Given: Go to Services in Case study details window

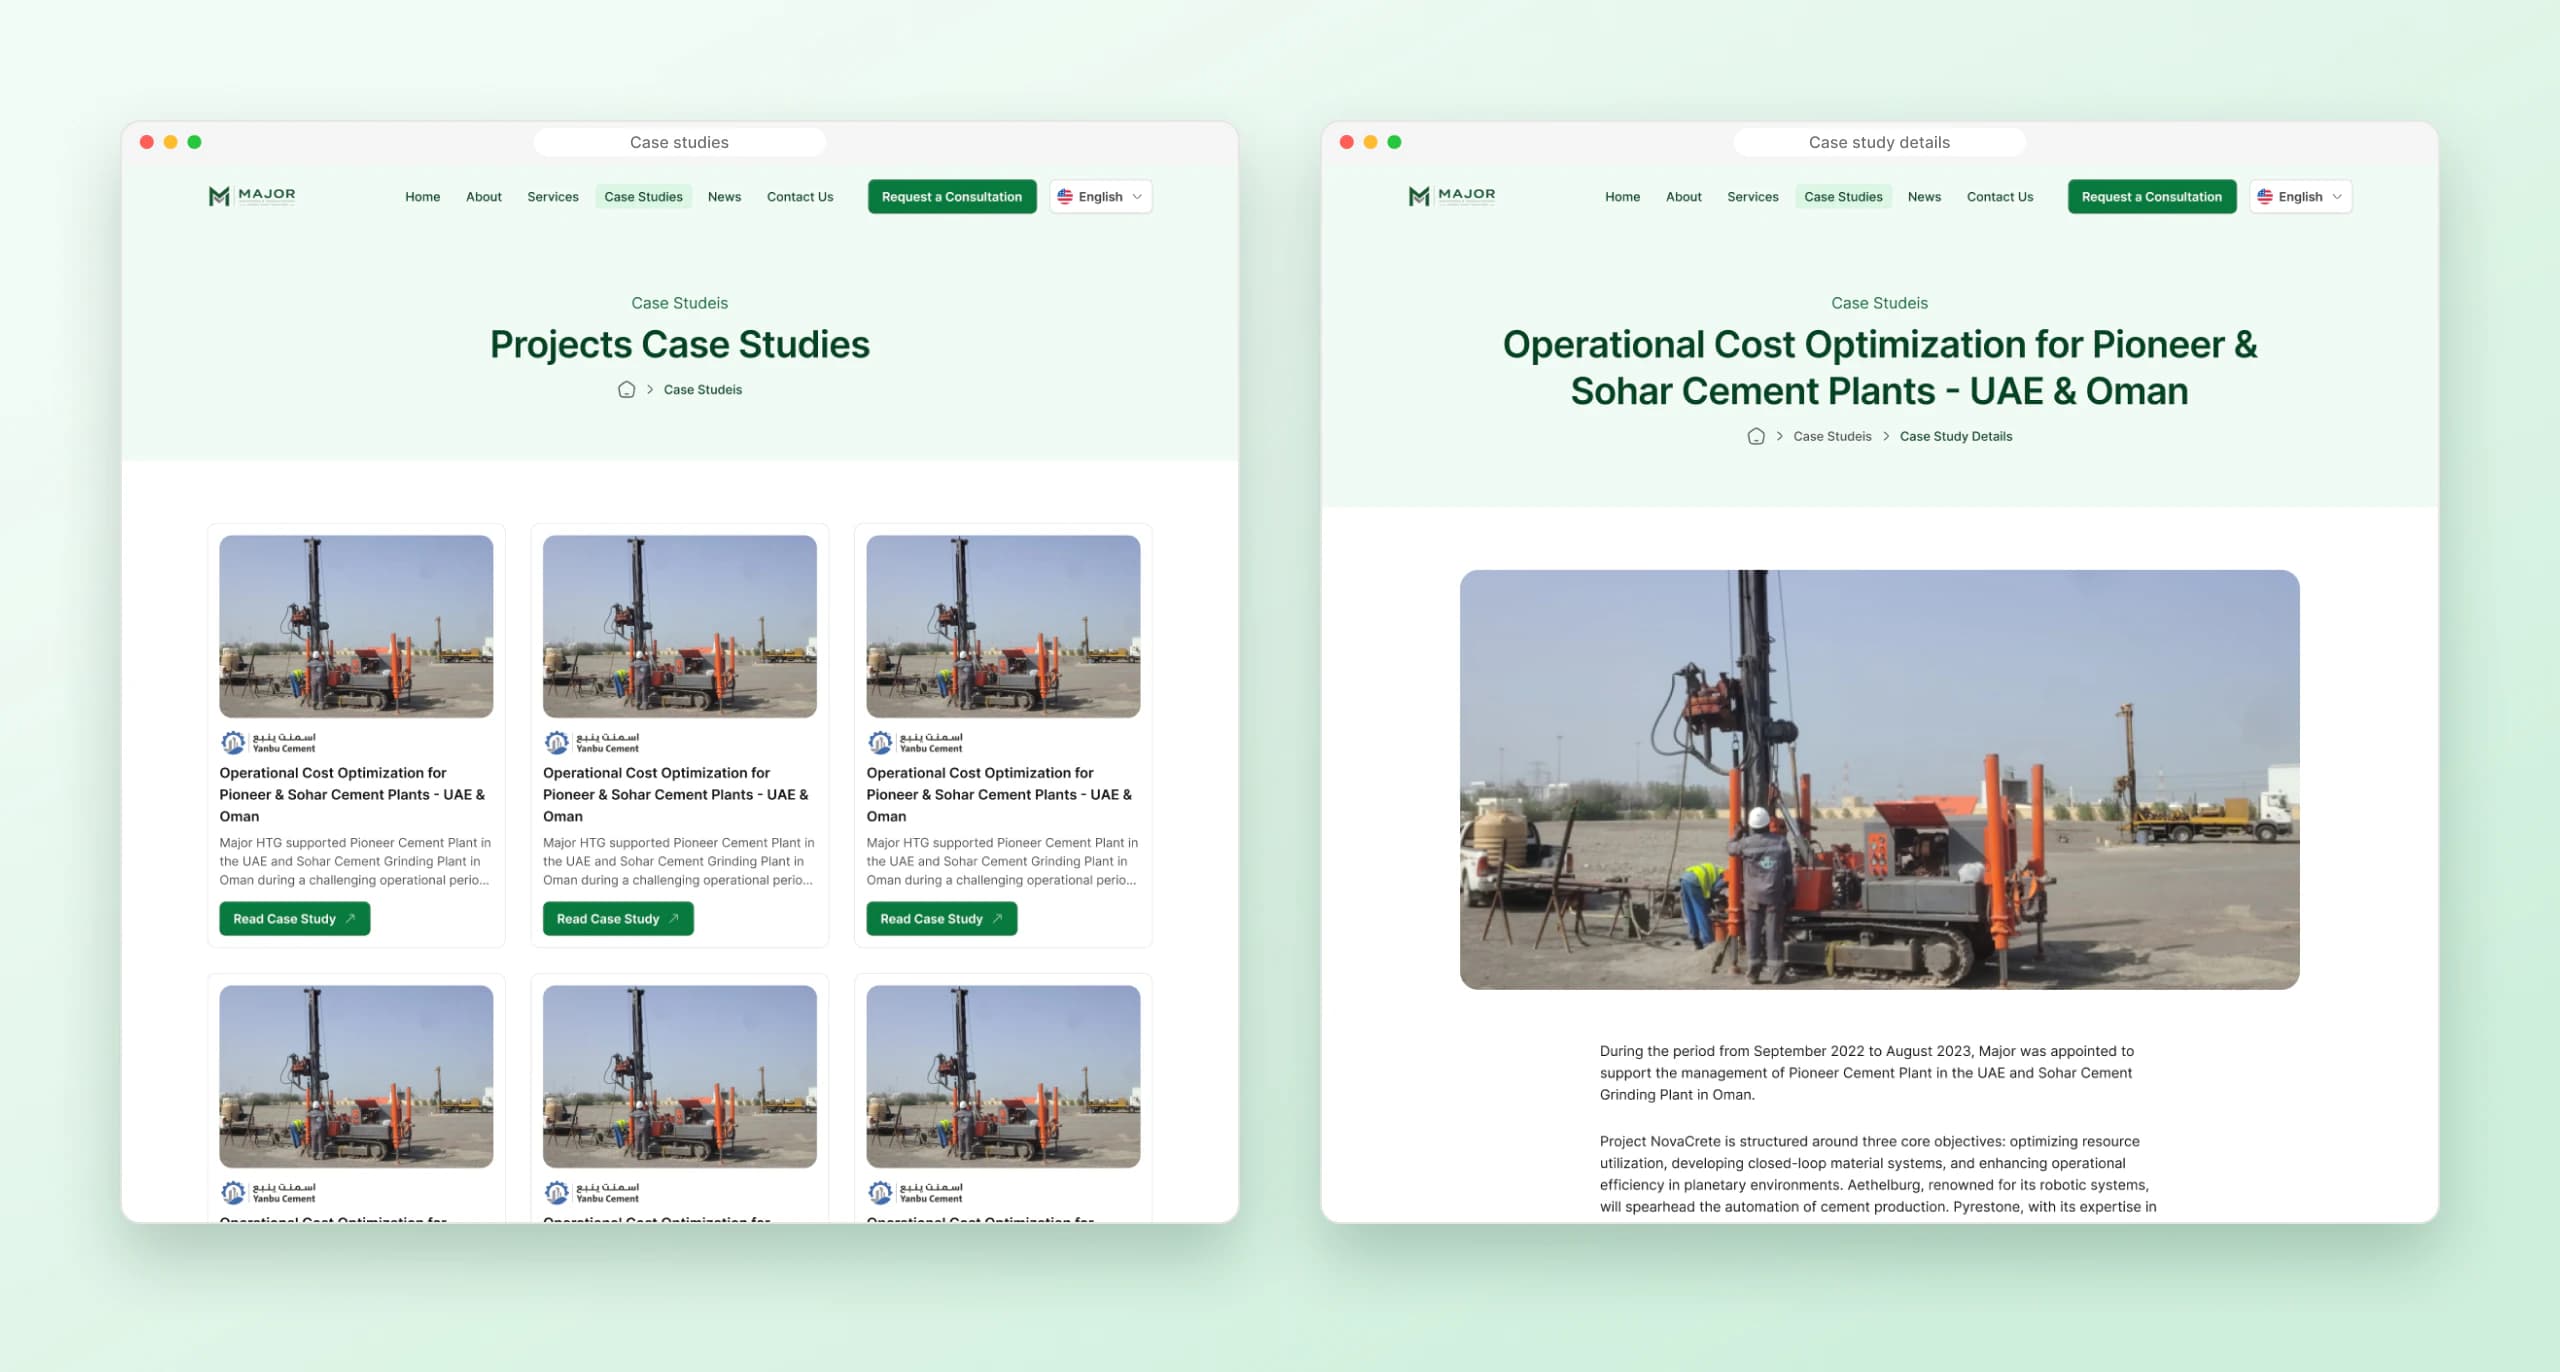Looking at the screenshot, I should (x=1753, y=197).
